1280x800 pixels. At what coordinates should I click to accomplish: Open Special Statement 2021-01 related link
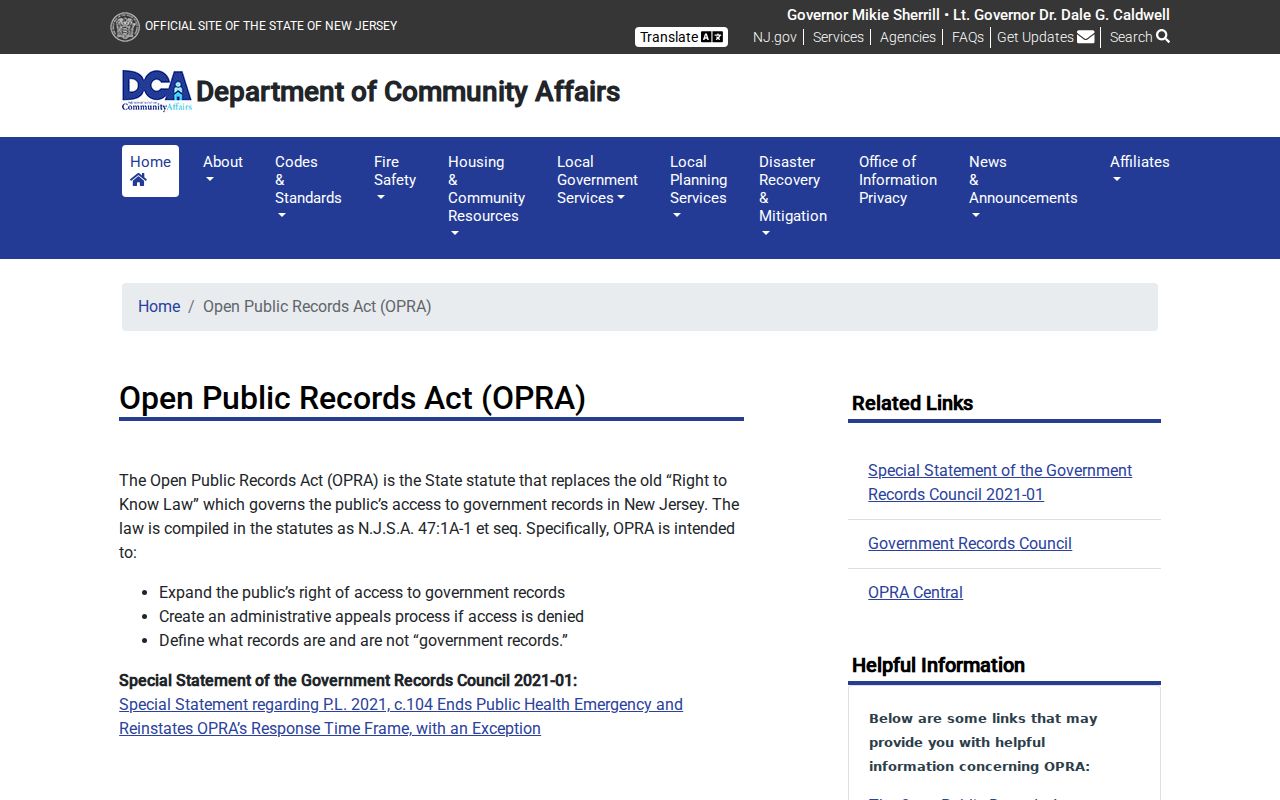point(1000,482)
